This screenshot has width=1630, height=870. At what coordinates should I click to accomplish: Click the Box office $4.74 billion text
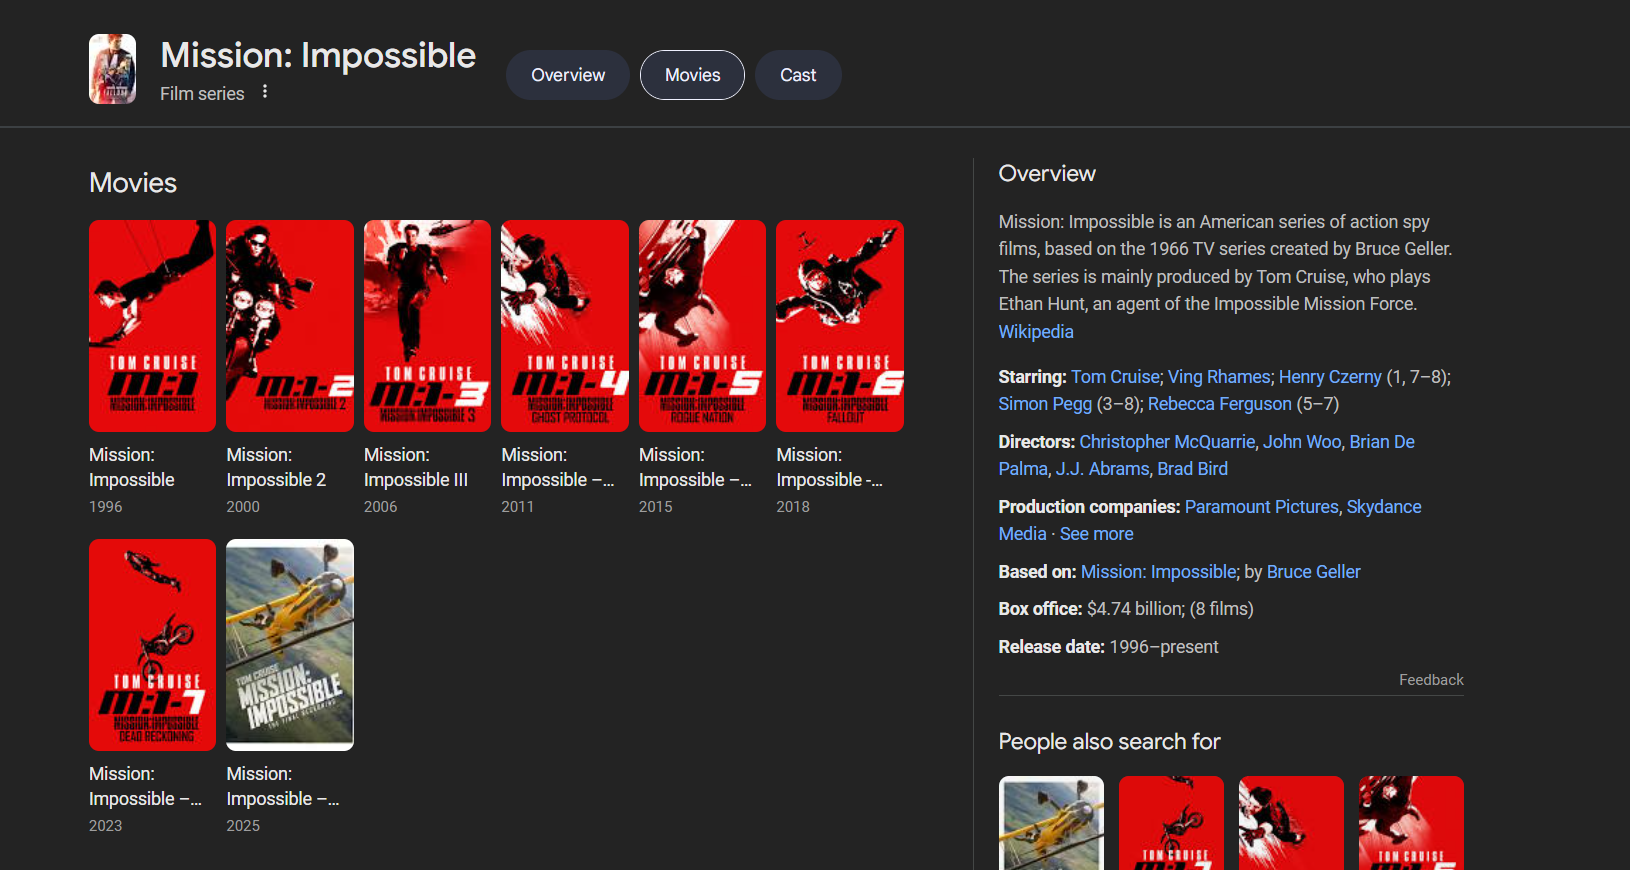pos(1126,609)
